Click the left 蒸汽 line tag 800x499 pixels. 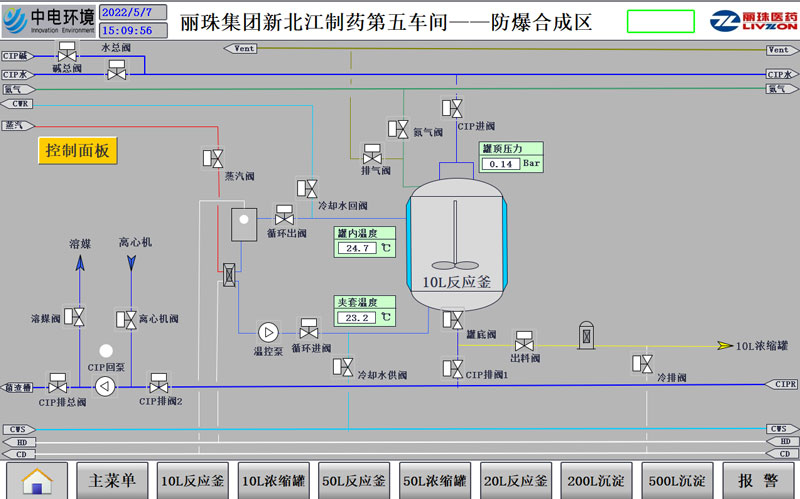(18, 125)
